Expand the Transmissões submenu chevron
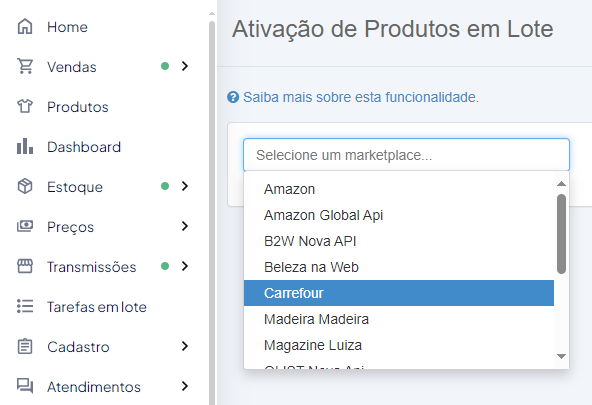Screen dimensions: 592x405 click(185, 266)
